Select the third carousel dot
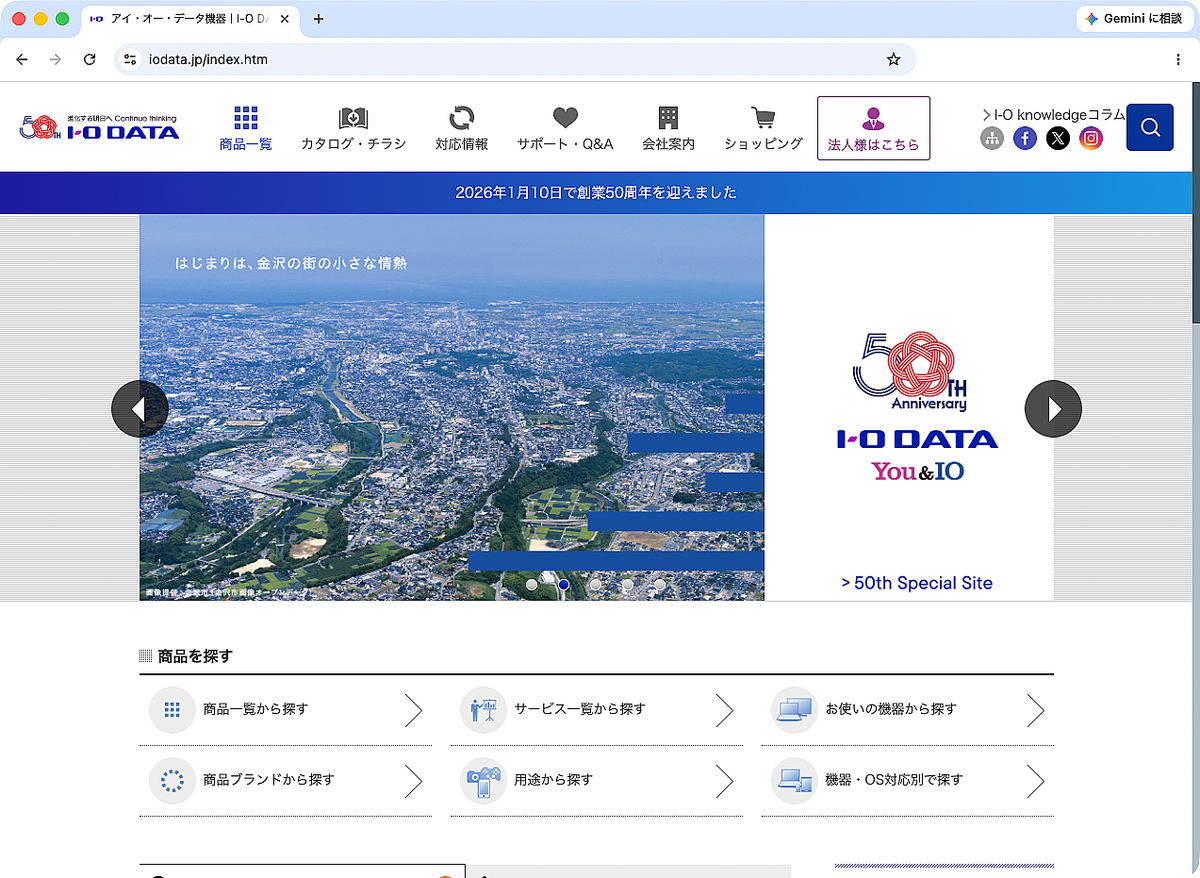The width and height of the screenshot is (1200, 878). click(x=596, y=584)
